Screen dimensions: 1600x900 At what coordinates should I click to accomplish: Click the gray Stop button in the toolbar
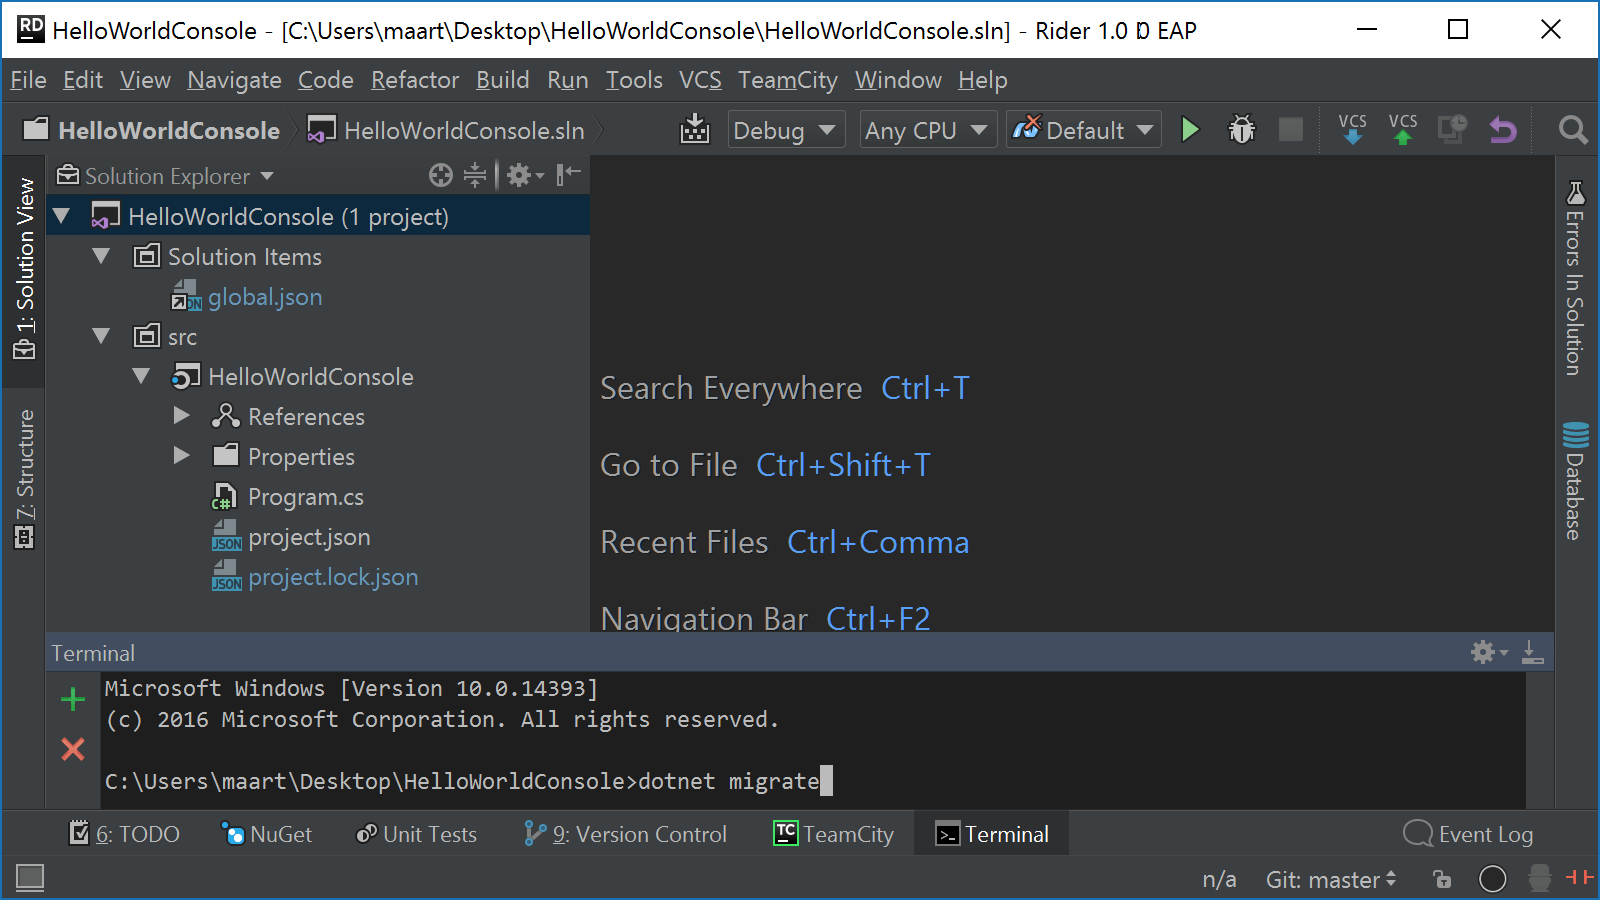pyautogui.click(x=1291, y=129)
